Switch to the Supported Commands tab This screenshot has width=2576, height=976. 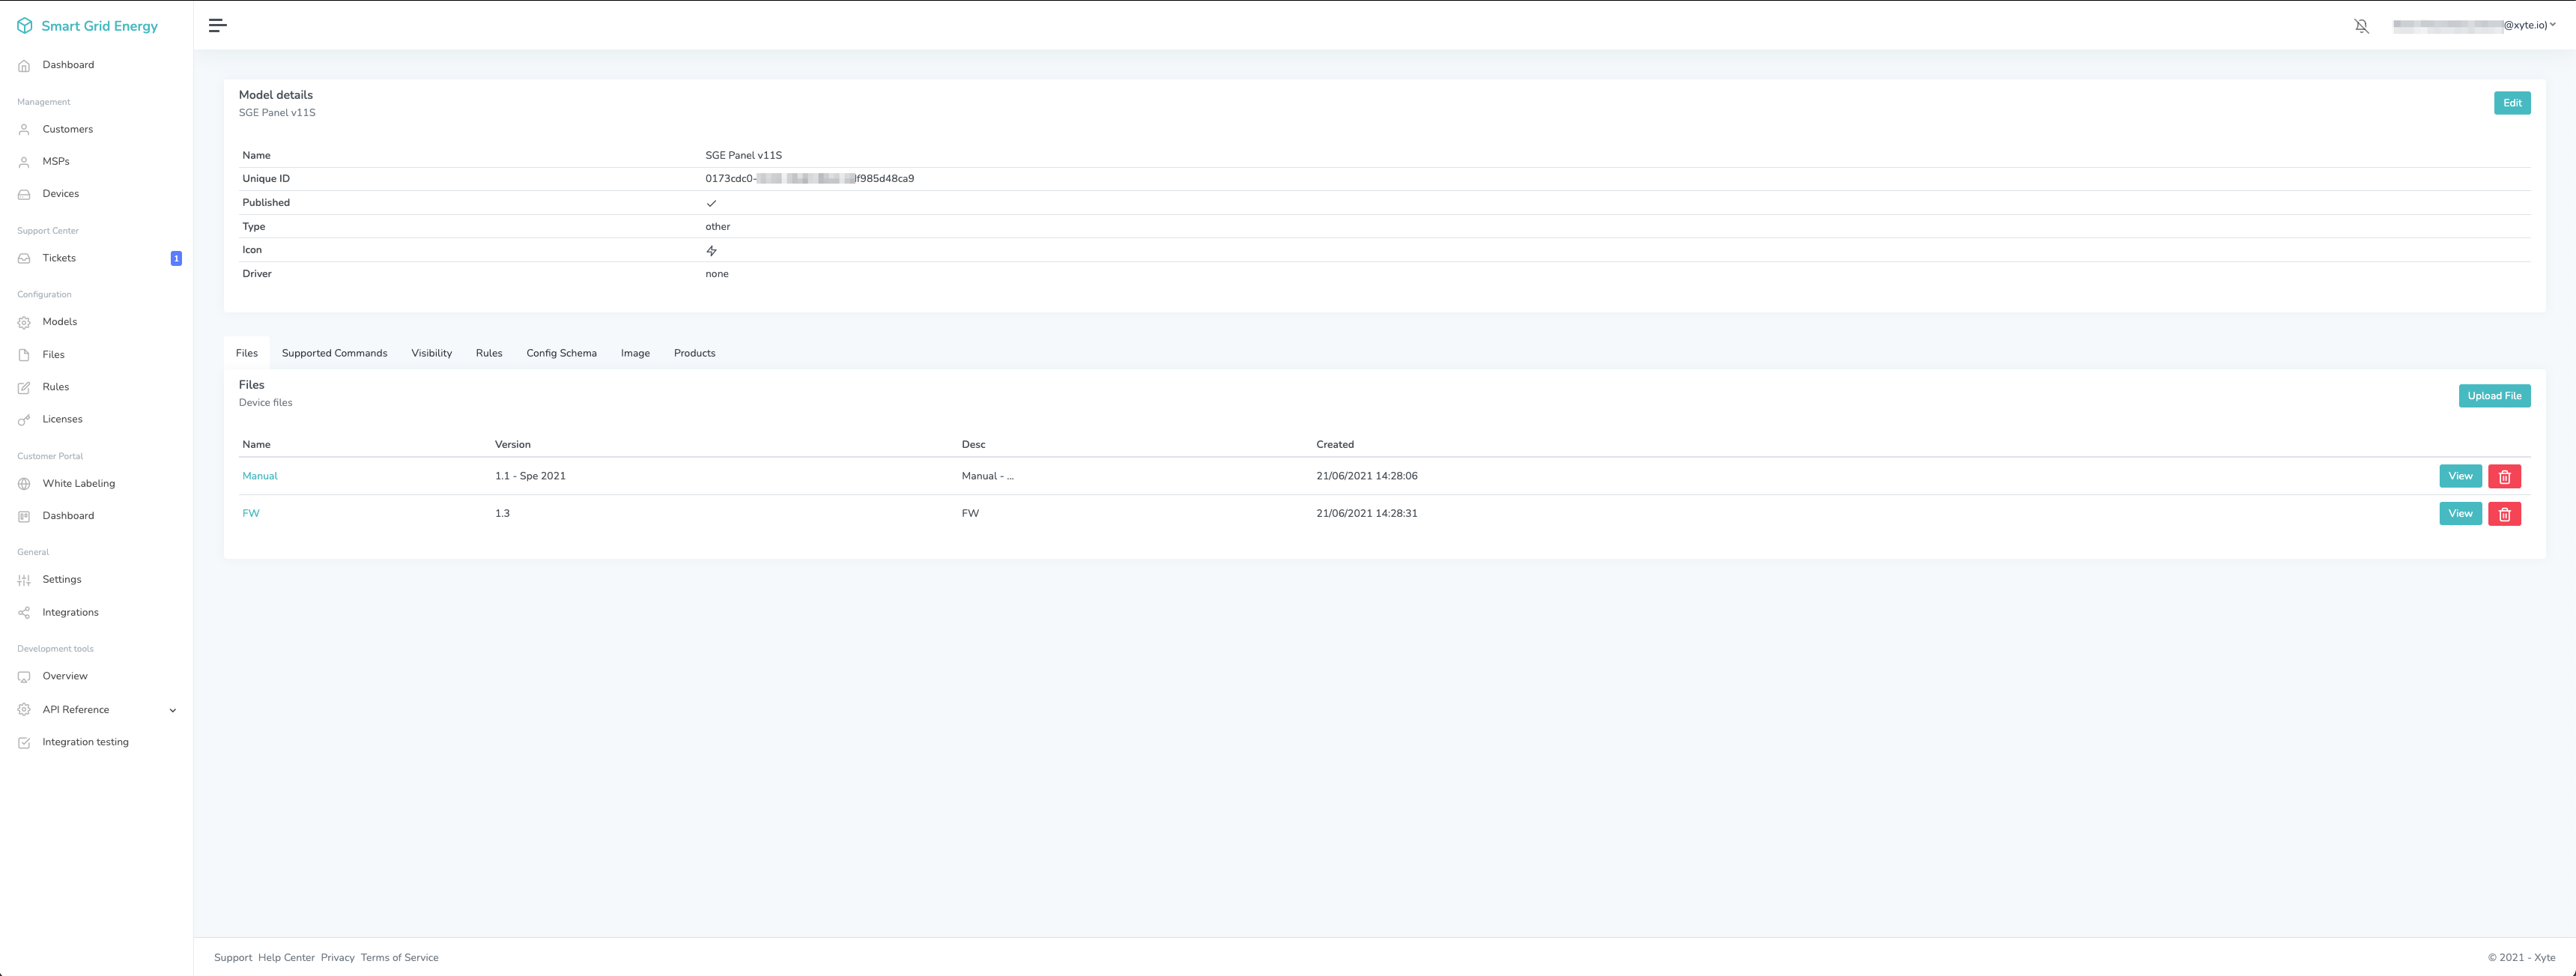(x=334, y=353)
